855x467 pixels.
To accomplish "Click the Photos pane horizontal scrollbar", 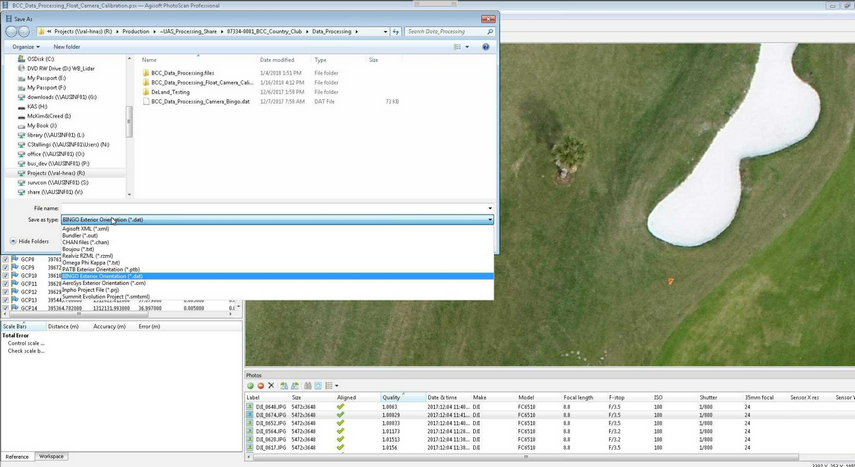I will click(x=526, y=457).
